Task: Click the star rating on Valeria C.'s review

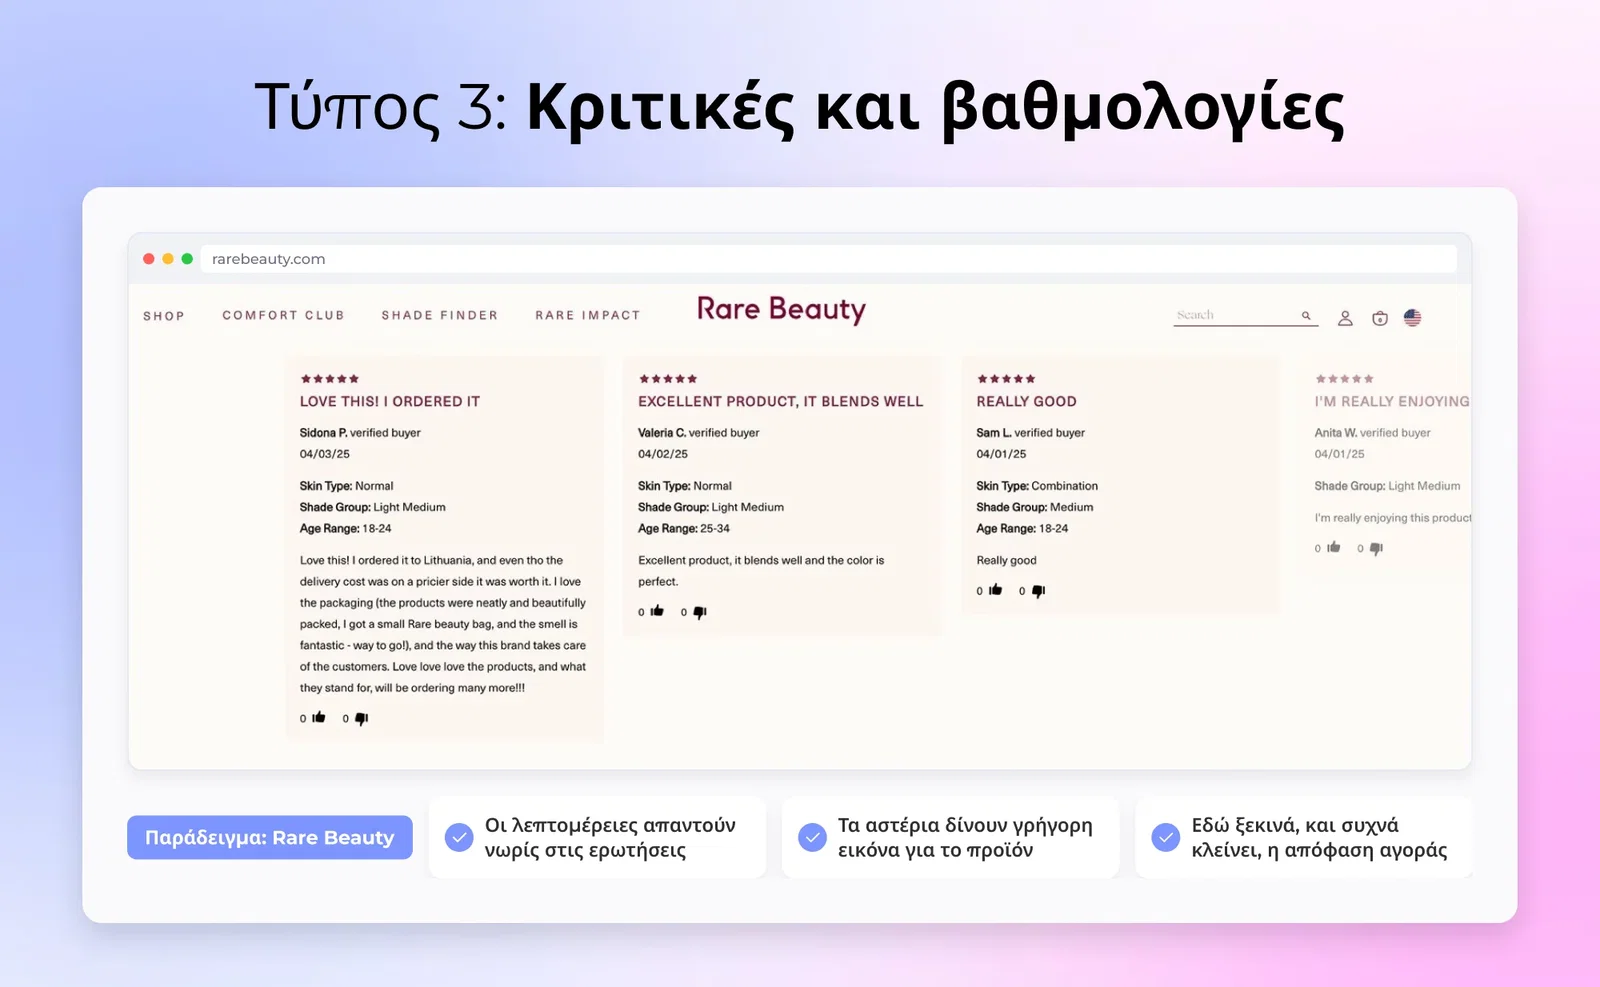Action: (668, 379)
